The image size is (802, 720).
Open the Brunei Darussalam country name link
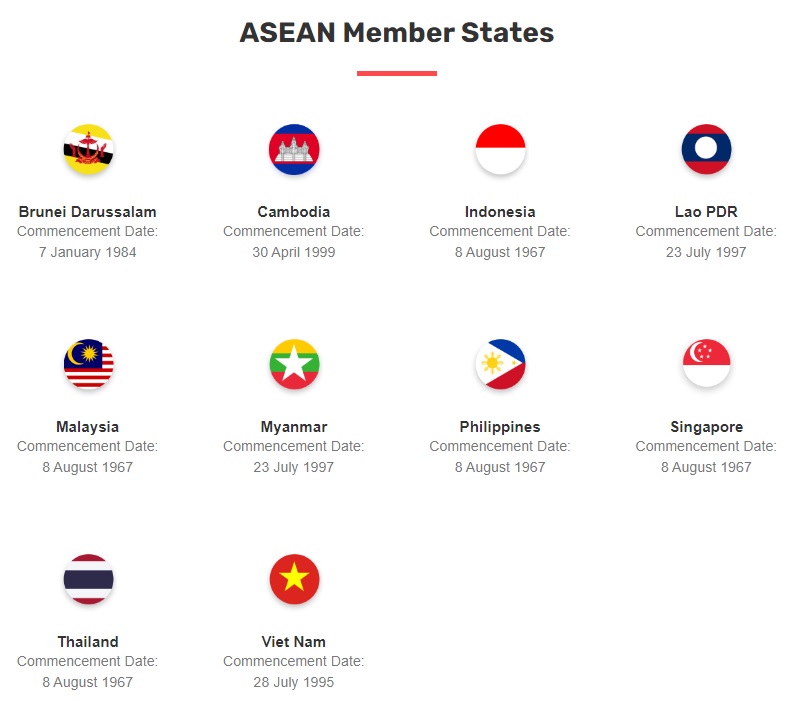click(x=88, y=212)
